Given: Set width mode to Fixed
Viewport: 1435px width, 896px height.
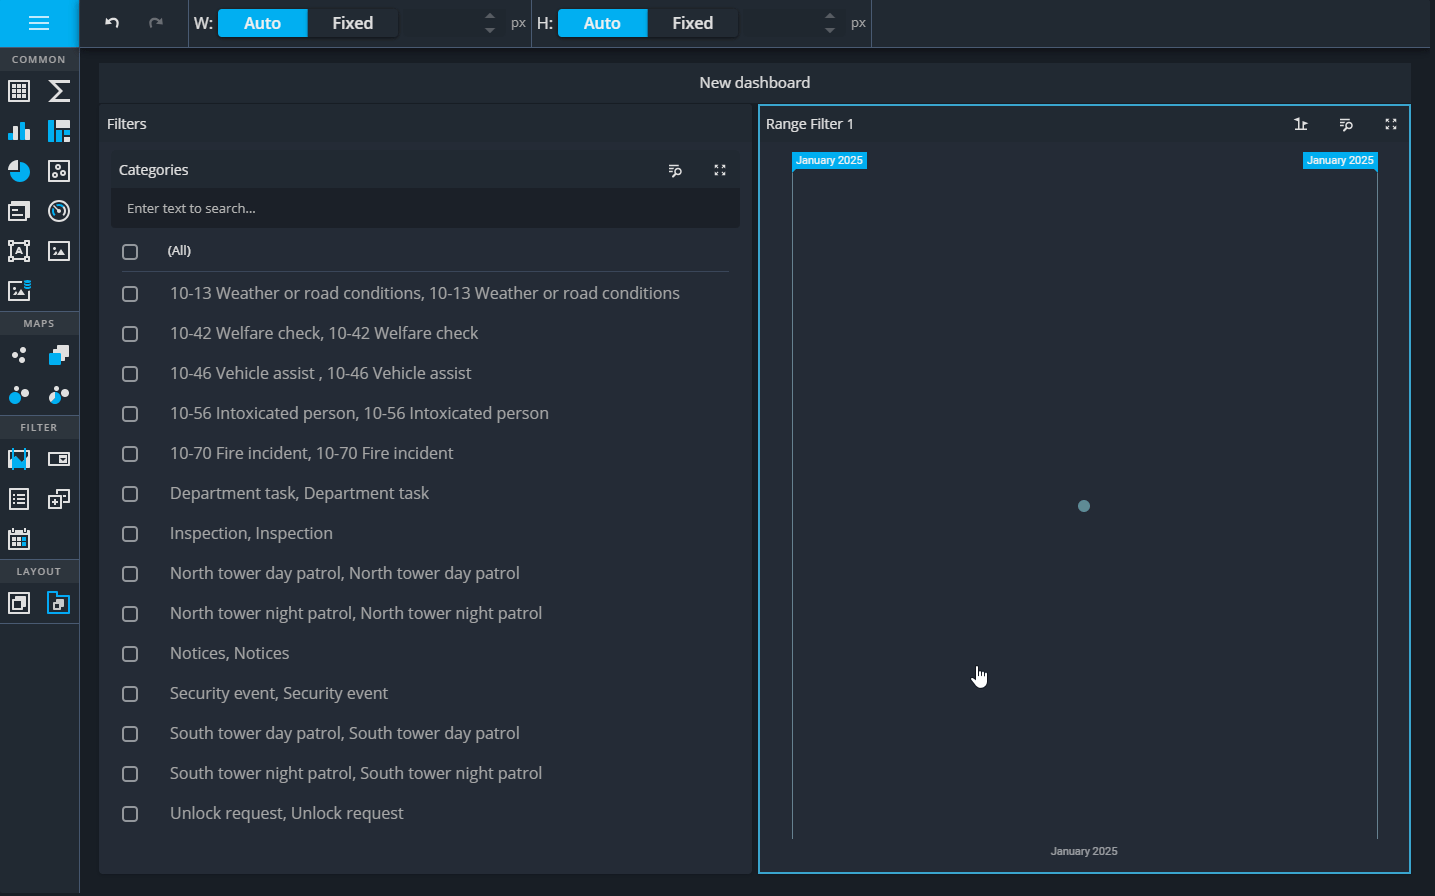Looking at the screenshot, I should tap(352, 23).
